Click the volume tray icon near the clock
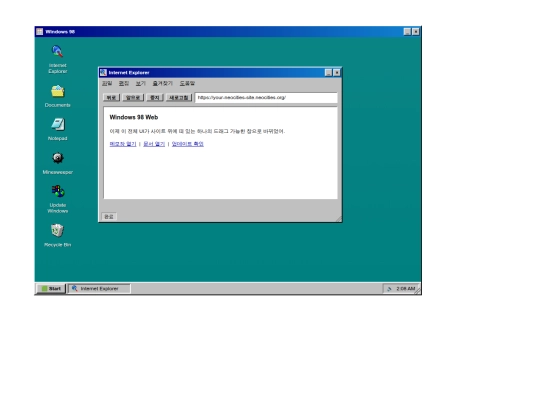Viewport: 540px width, 405px height. coord(389,289)
